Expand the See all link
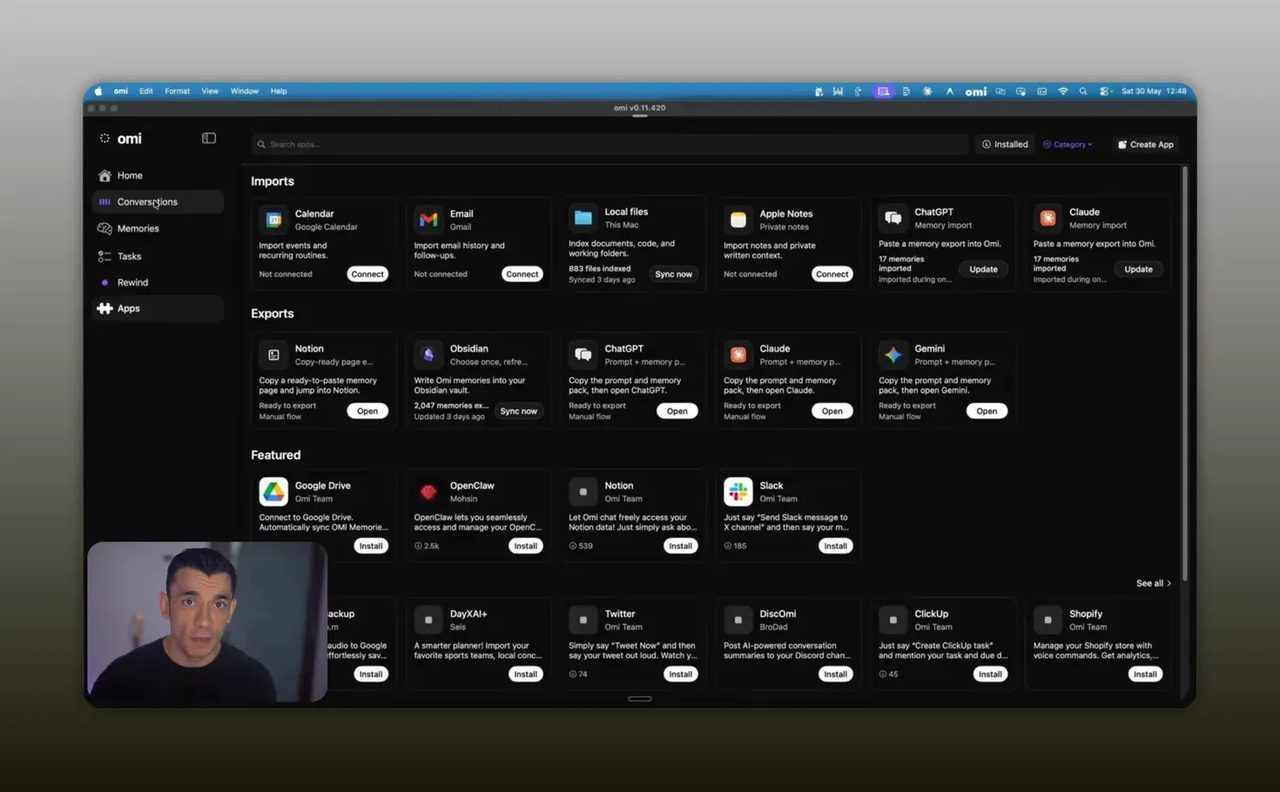1280x792 pixels. [1153, 583]
